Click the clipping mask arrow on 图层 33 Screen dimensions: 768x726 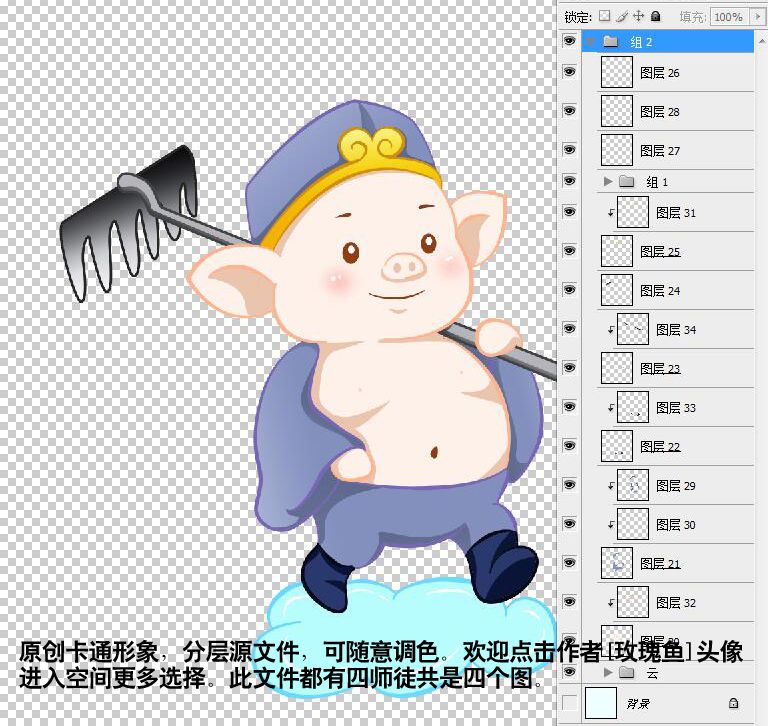pos(611,408)
